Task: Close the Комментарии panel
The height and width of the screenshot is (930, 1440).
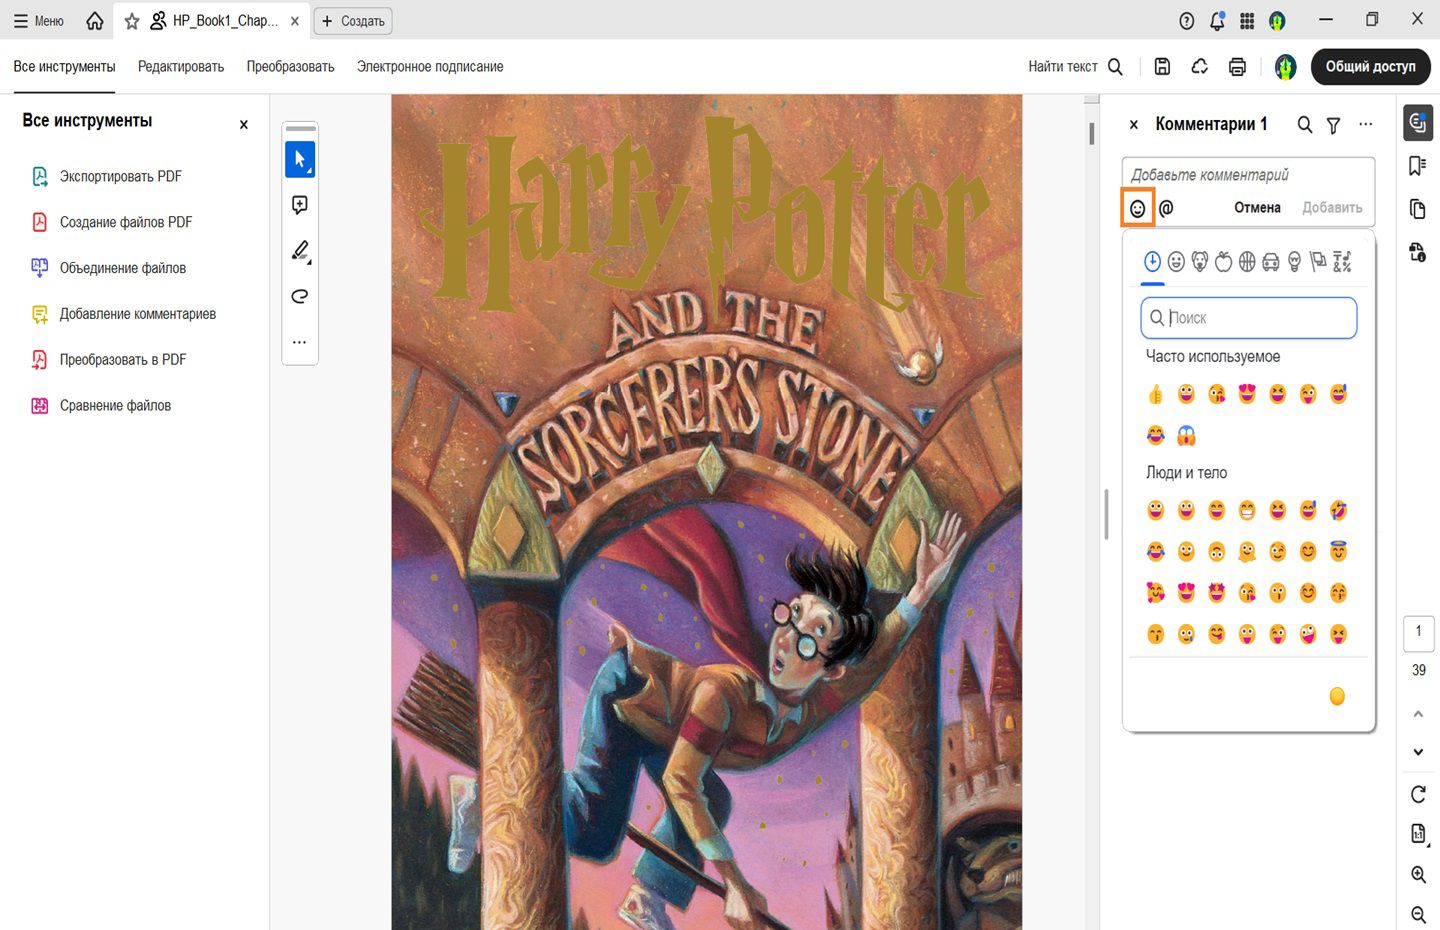Action: coord(1134,125)
